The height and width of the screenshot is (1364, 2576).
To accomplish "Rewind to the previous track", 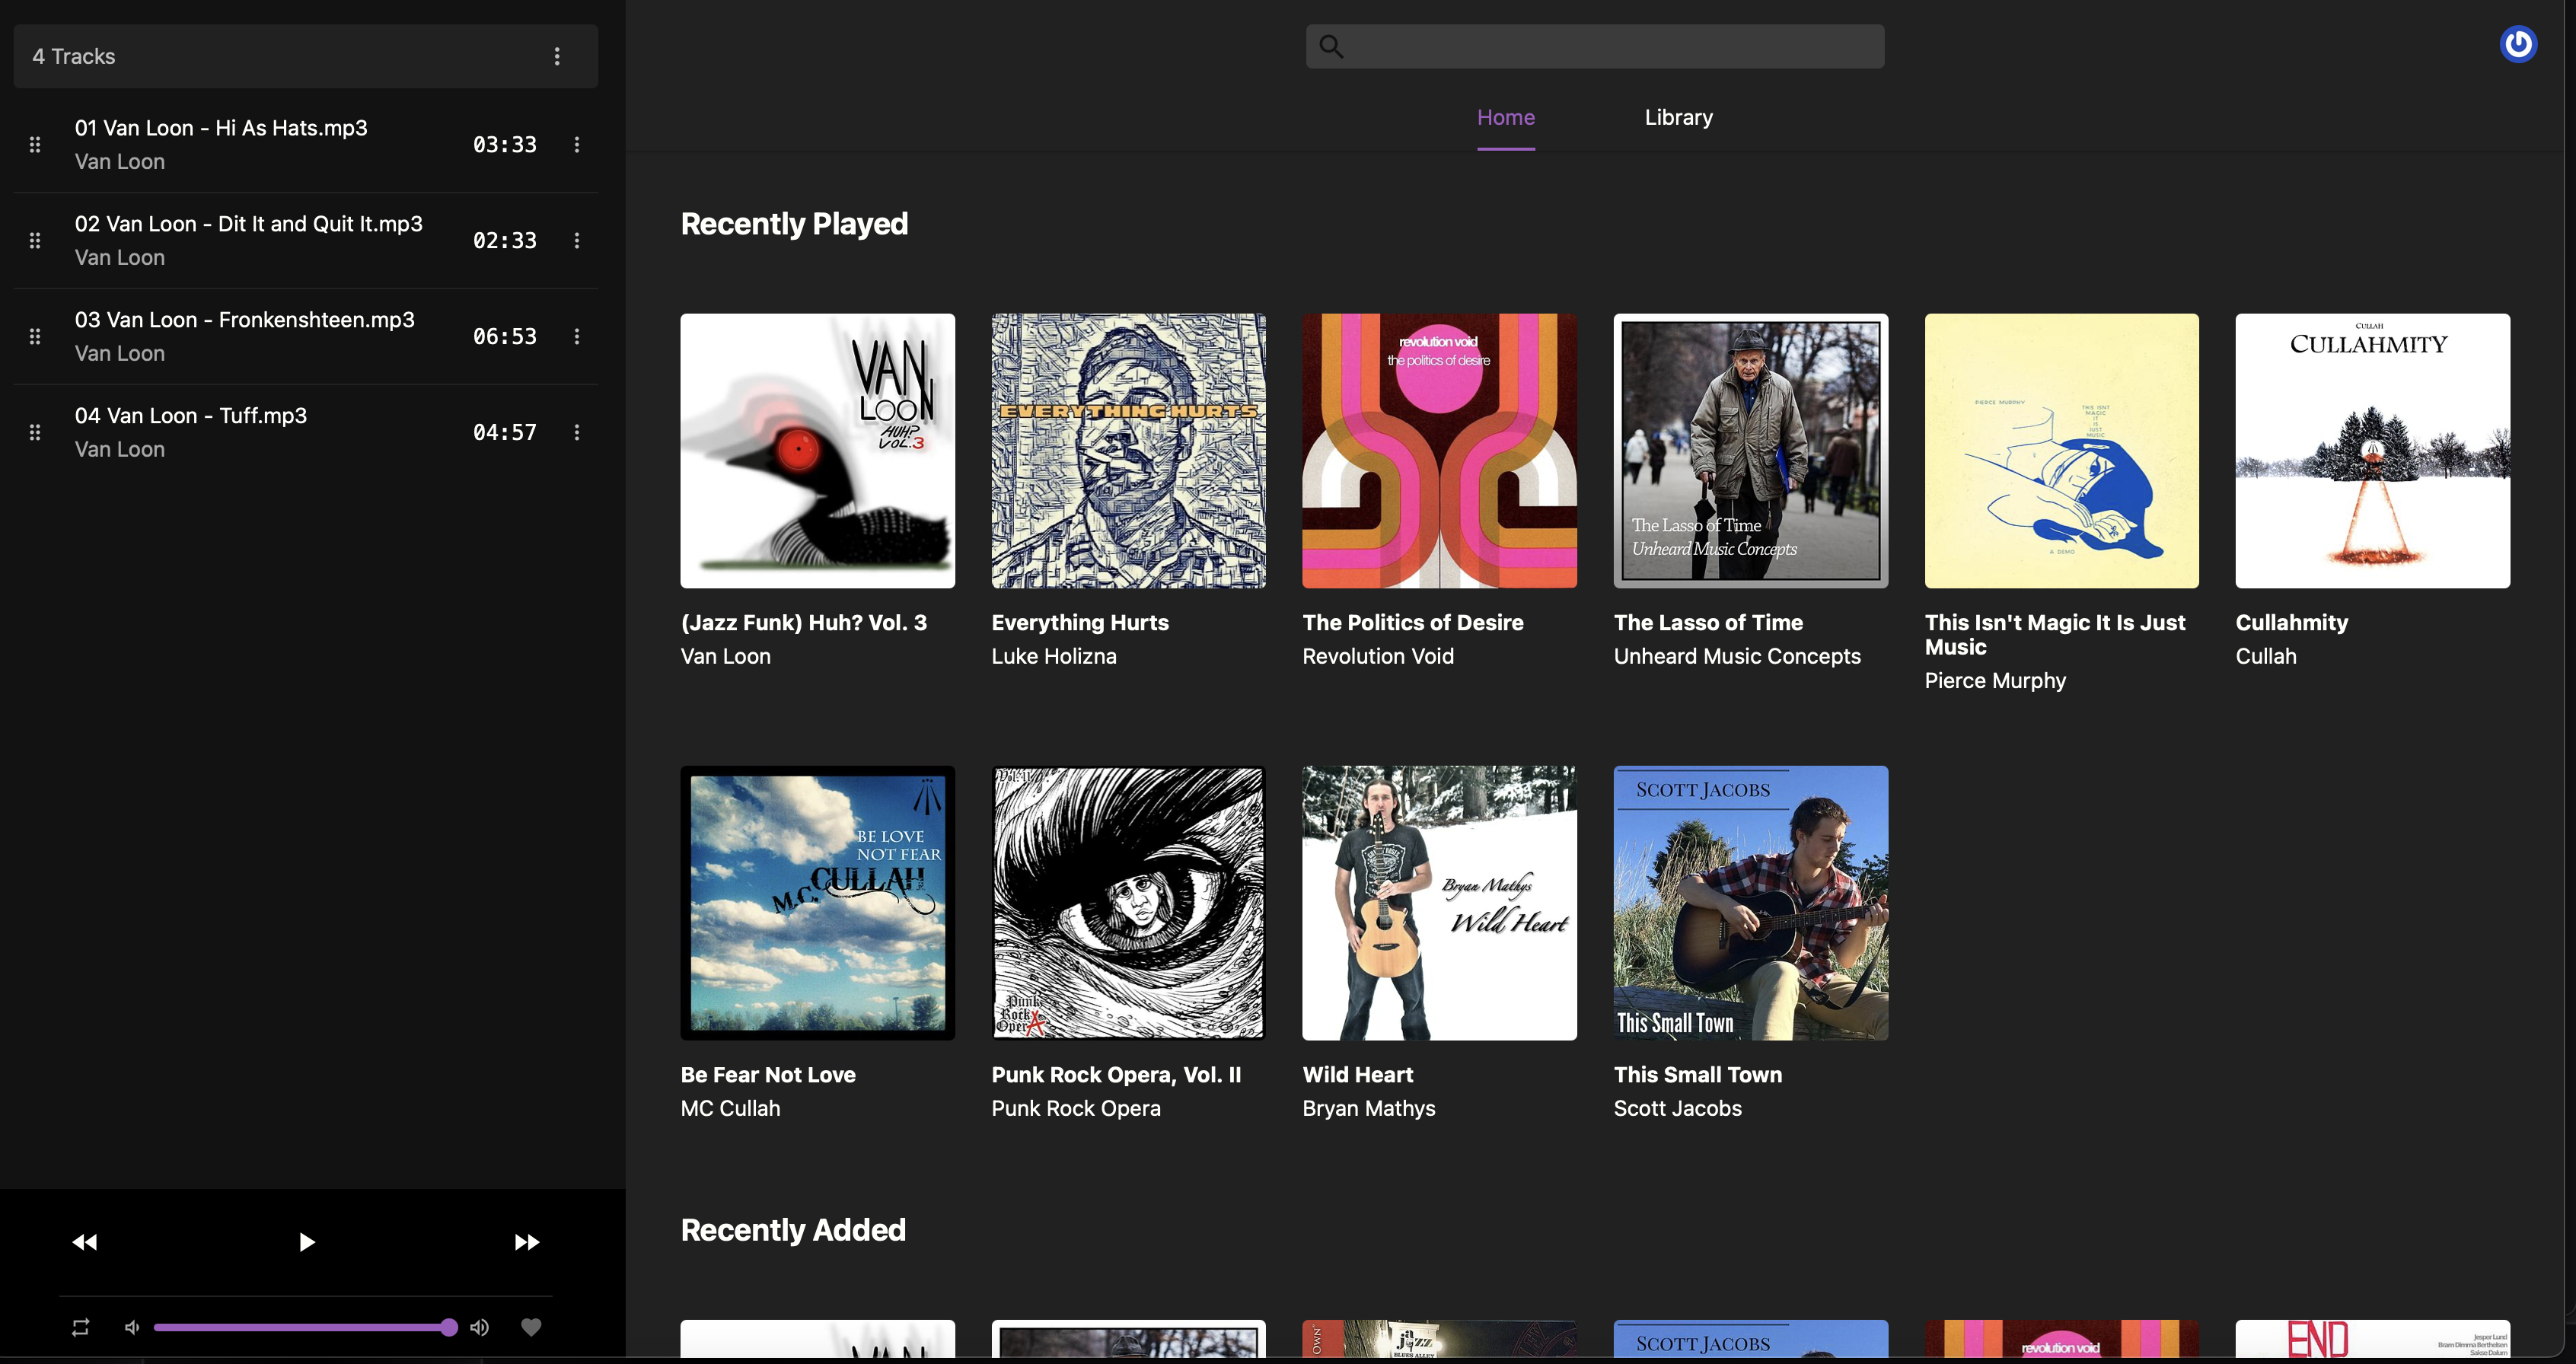I will click(85, 1241).
